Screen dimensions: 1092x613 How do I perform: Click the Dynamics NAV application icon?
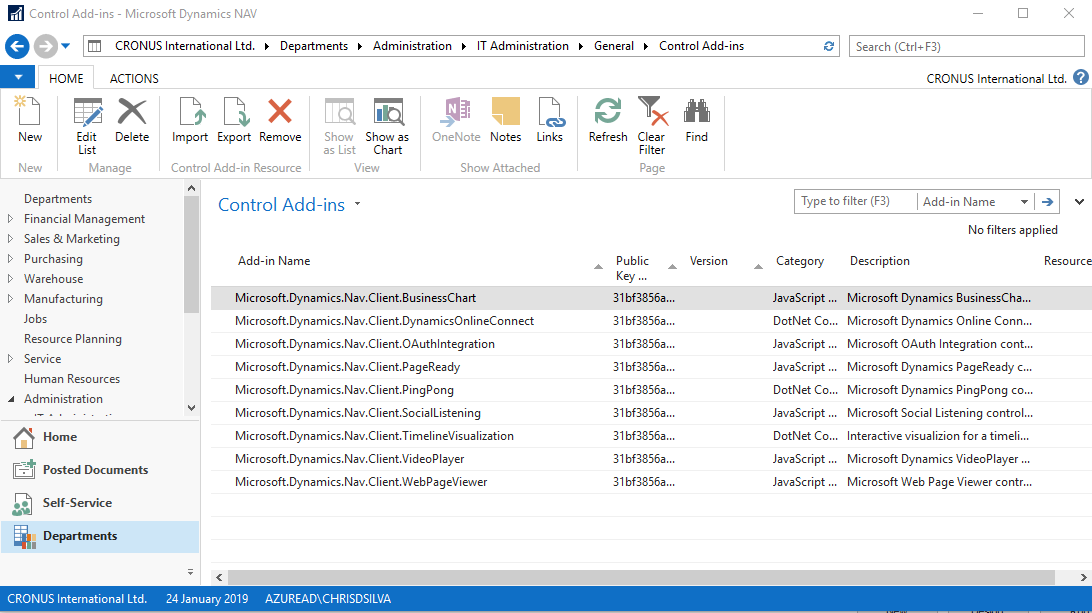pos(15,13)
